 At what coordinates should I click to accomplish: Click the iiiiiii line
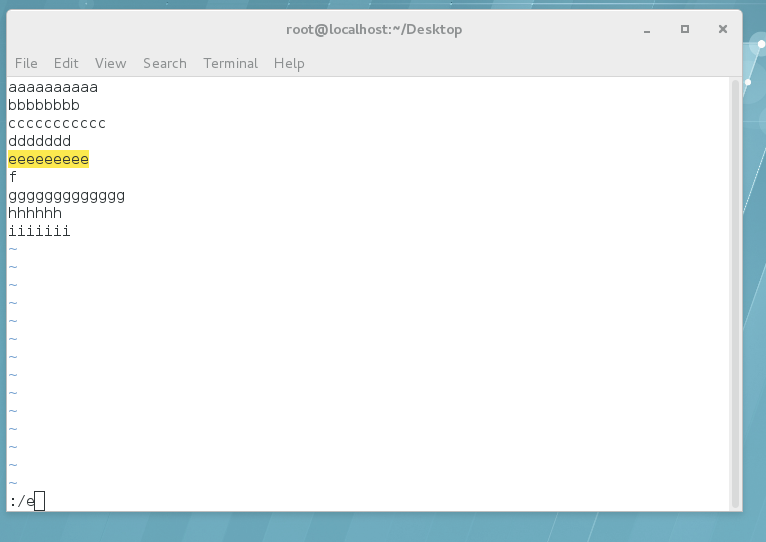tap(39, 231)
